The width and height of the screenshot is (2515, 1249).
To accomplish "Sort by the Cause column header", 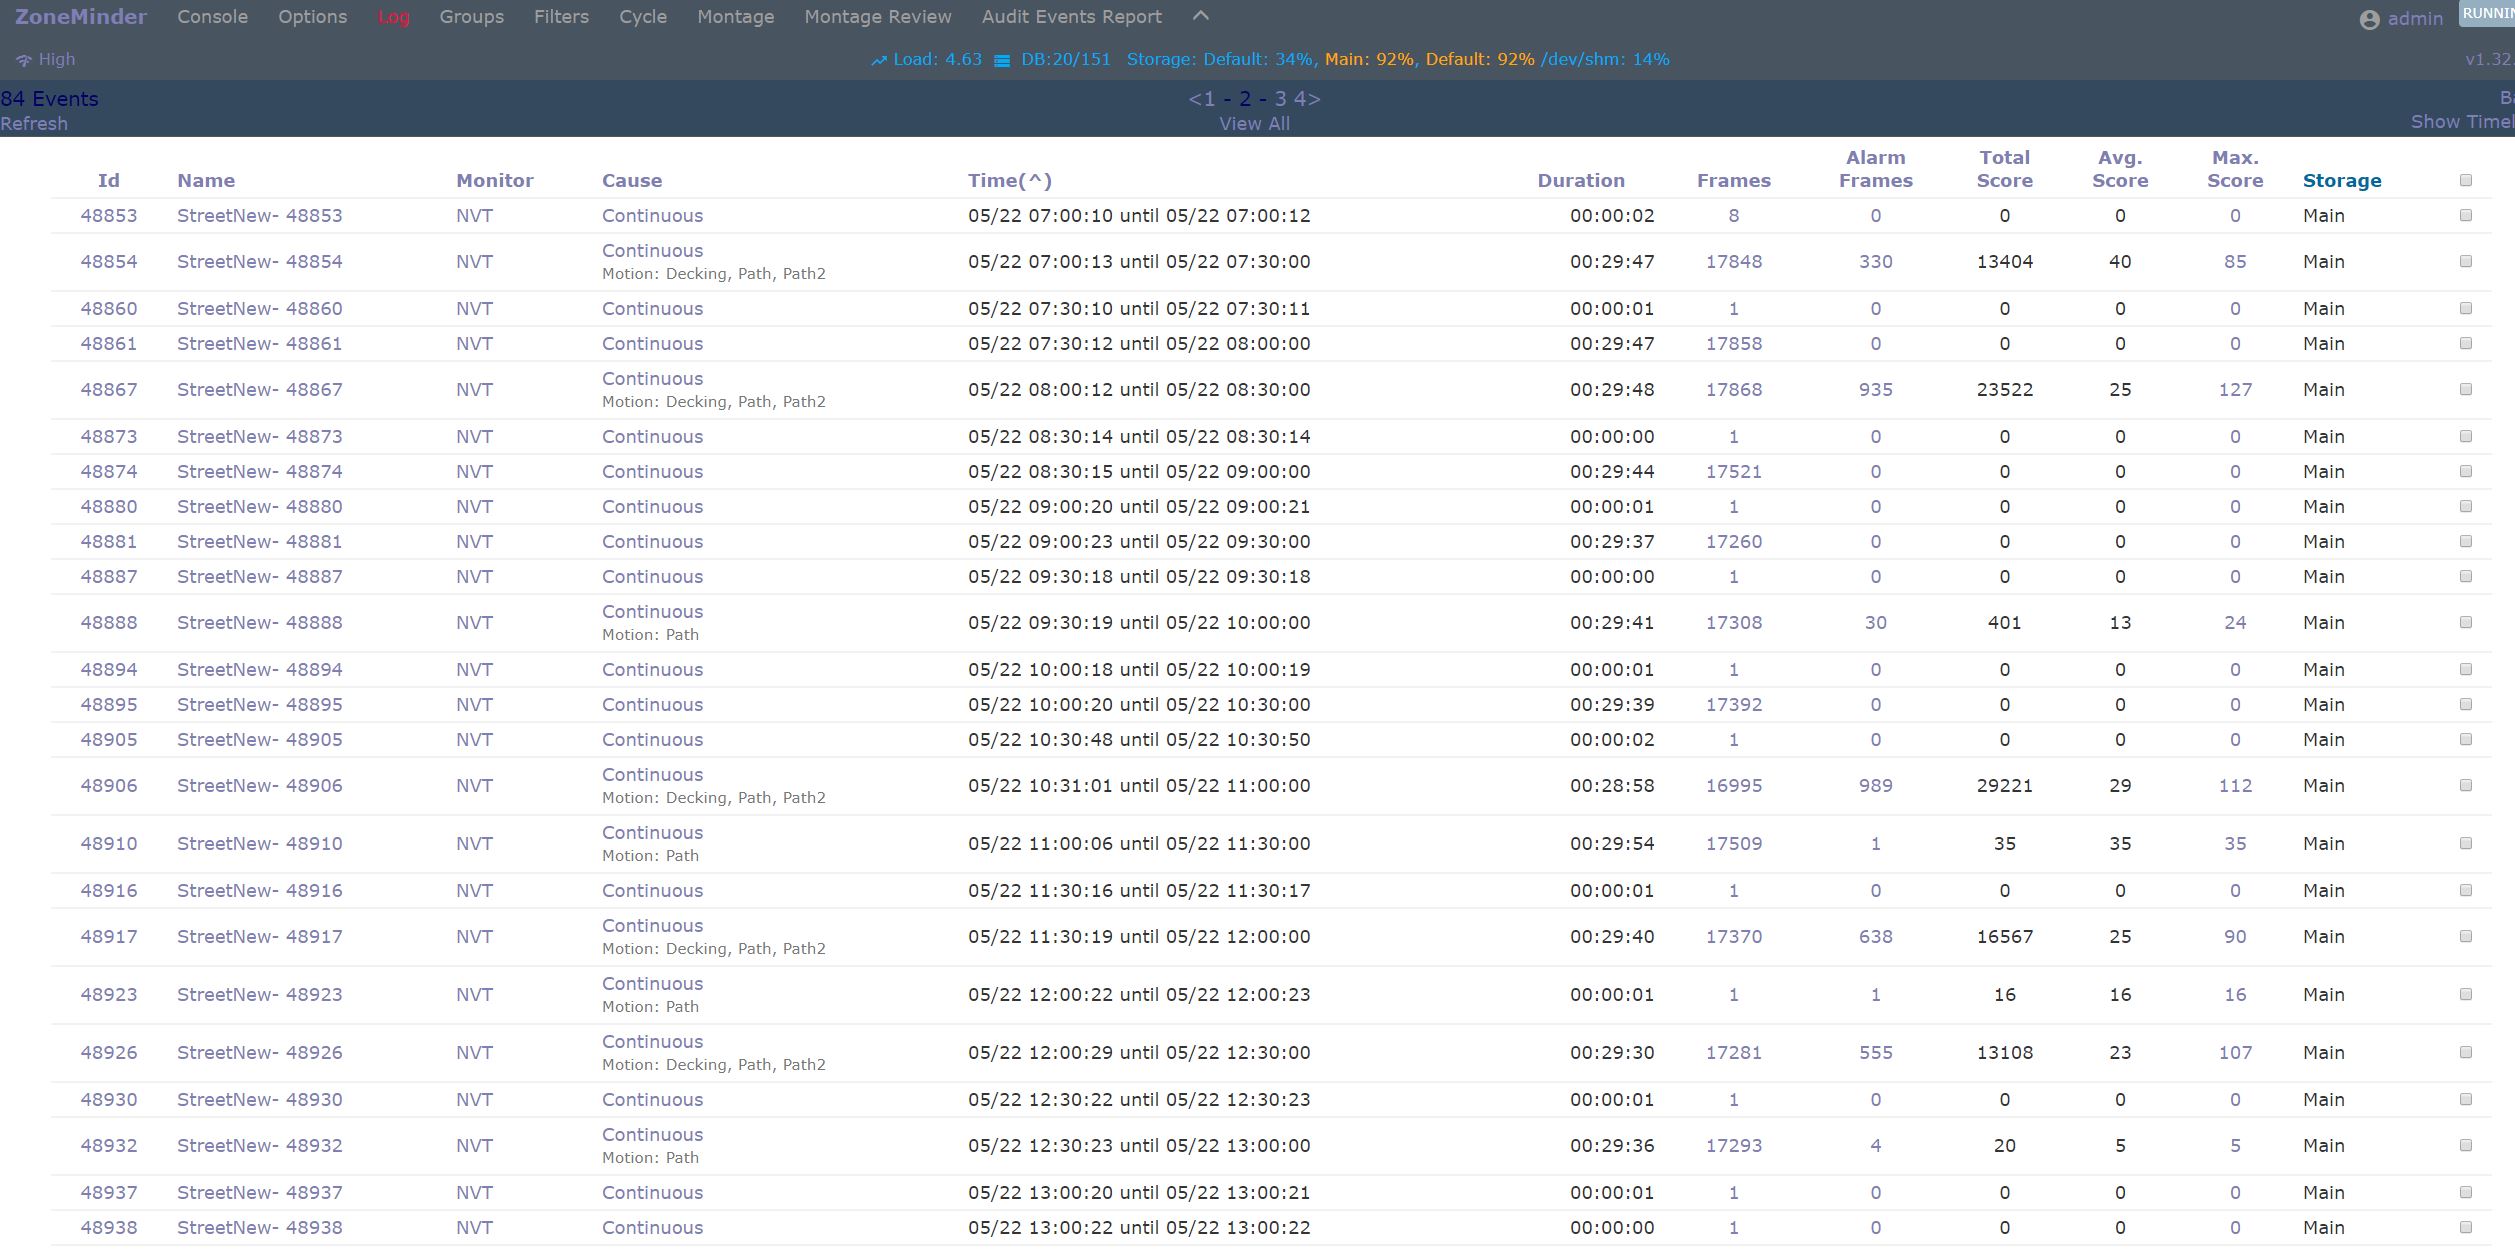I will [x=632, y=181].
